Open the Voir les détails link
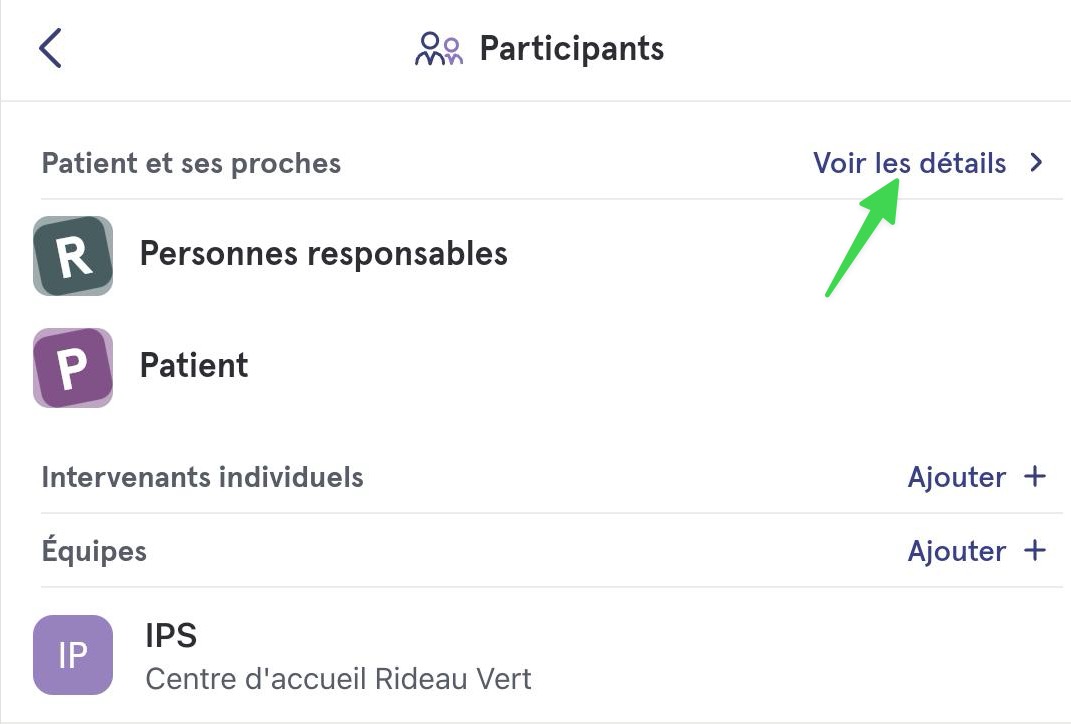 tap(909, 163)
